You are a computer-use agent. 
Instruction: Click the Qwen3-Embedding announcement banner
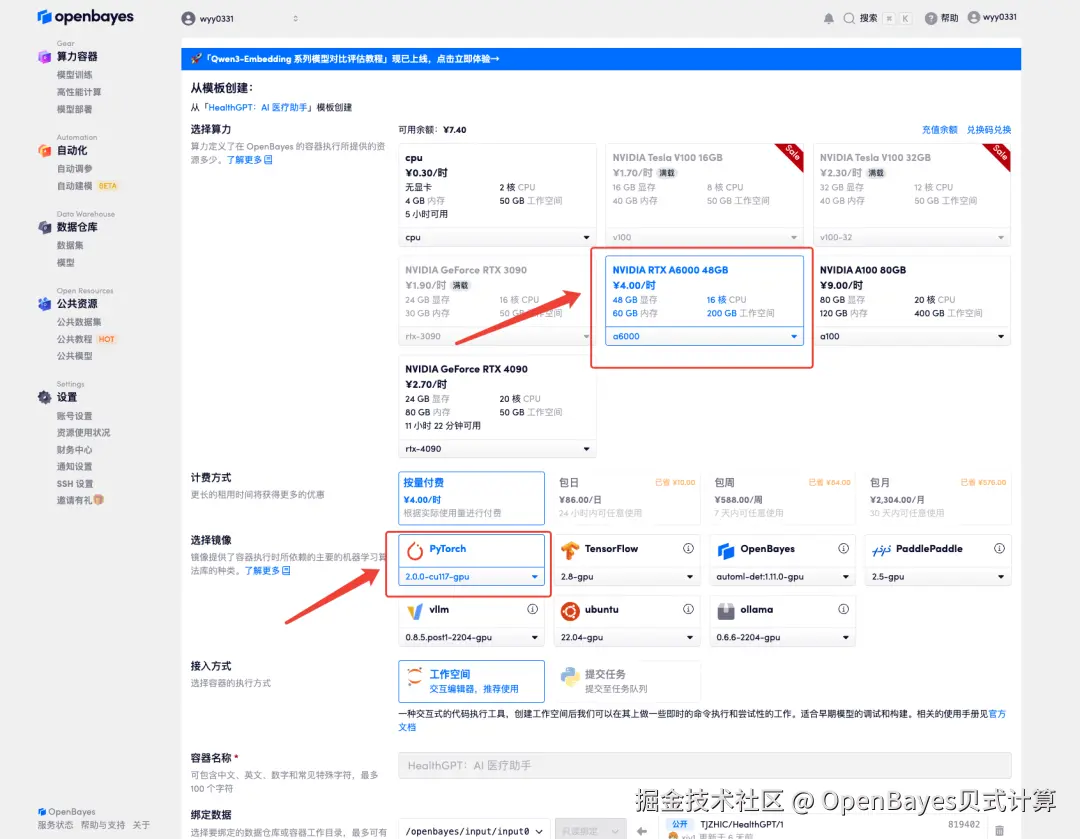point(601,59)
